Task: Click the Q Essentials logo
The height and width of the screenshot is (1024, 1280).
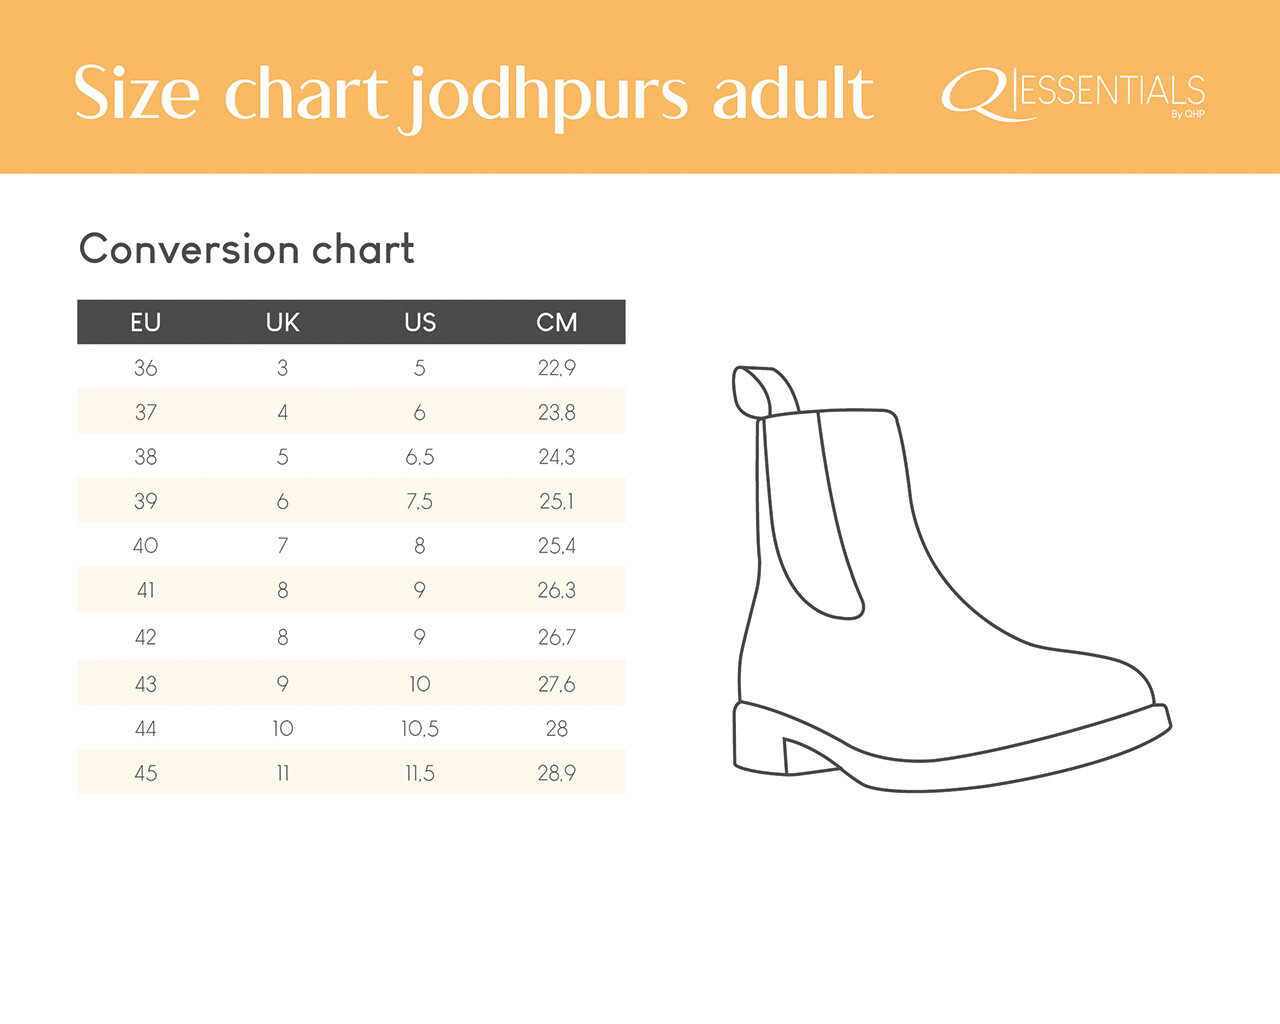Action: (1073, 94)
